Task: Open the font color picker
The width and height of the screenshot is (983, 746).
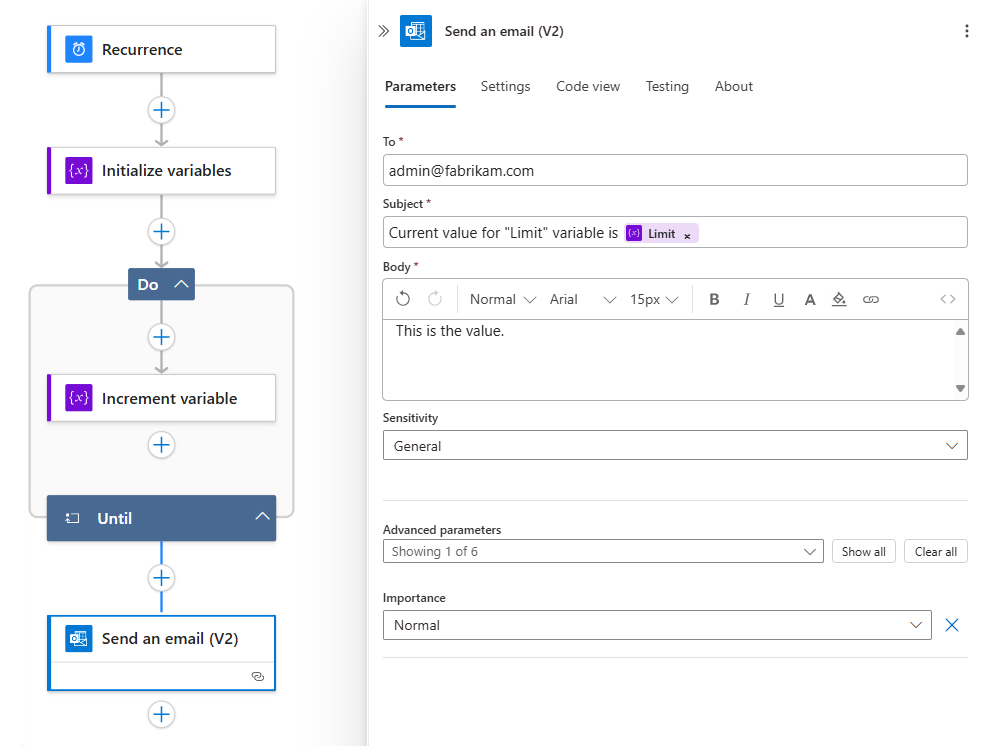Action: 810,299
